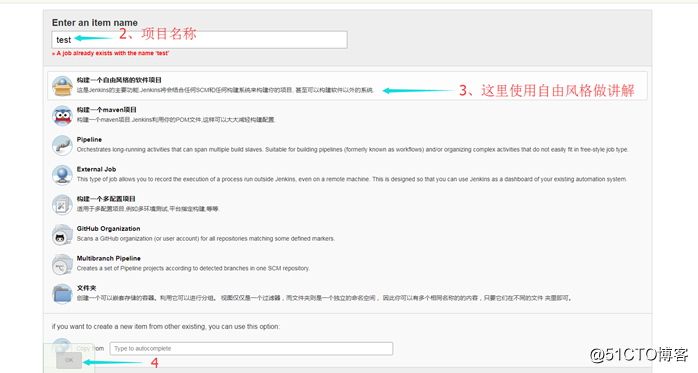698x373 pixels.
Task: Choose the Pipeline job type icon
Action: pos(62,145)
